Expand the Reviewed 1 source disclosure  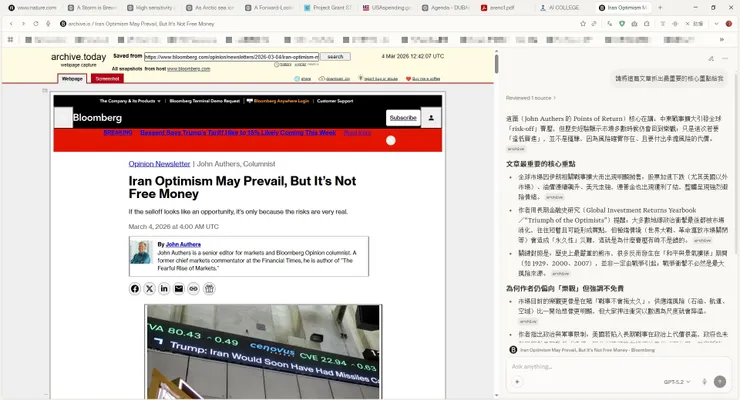531,98
